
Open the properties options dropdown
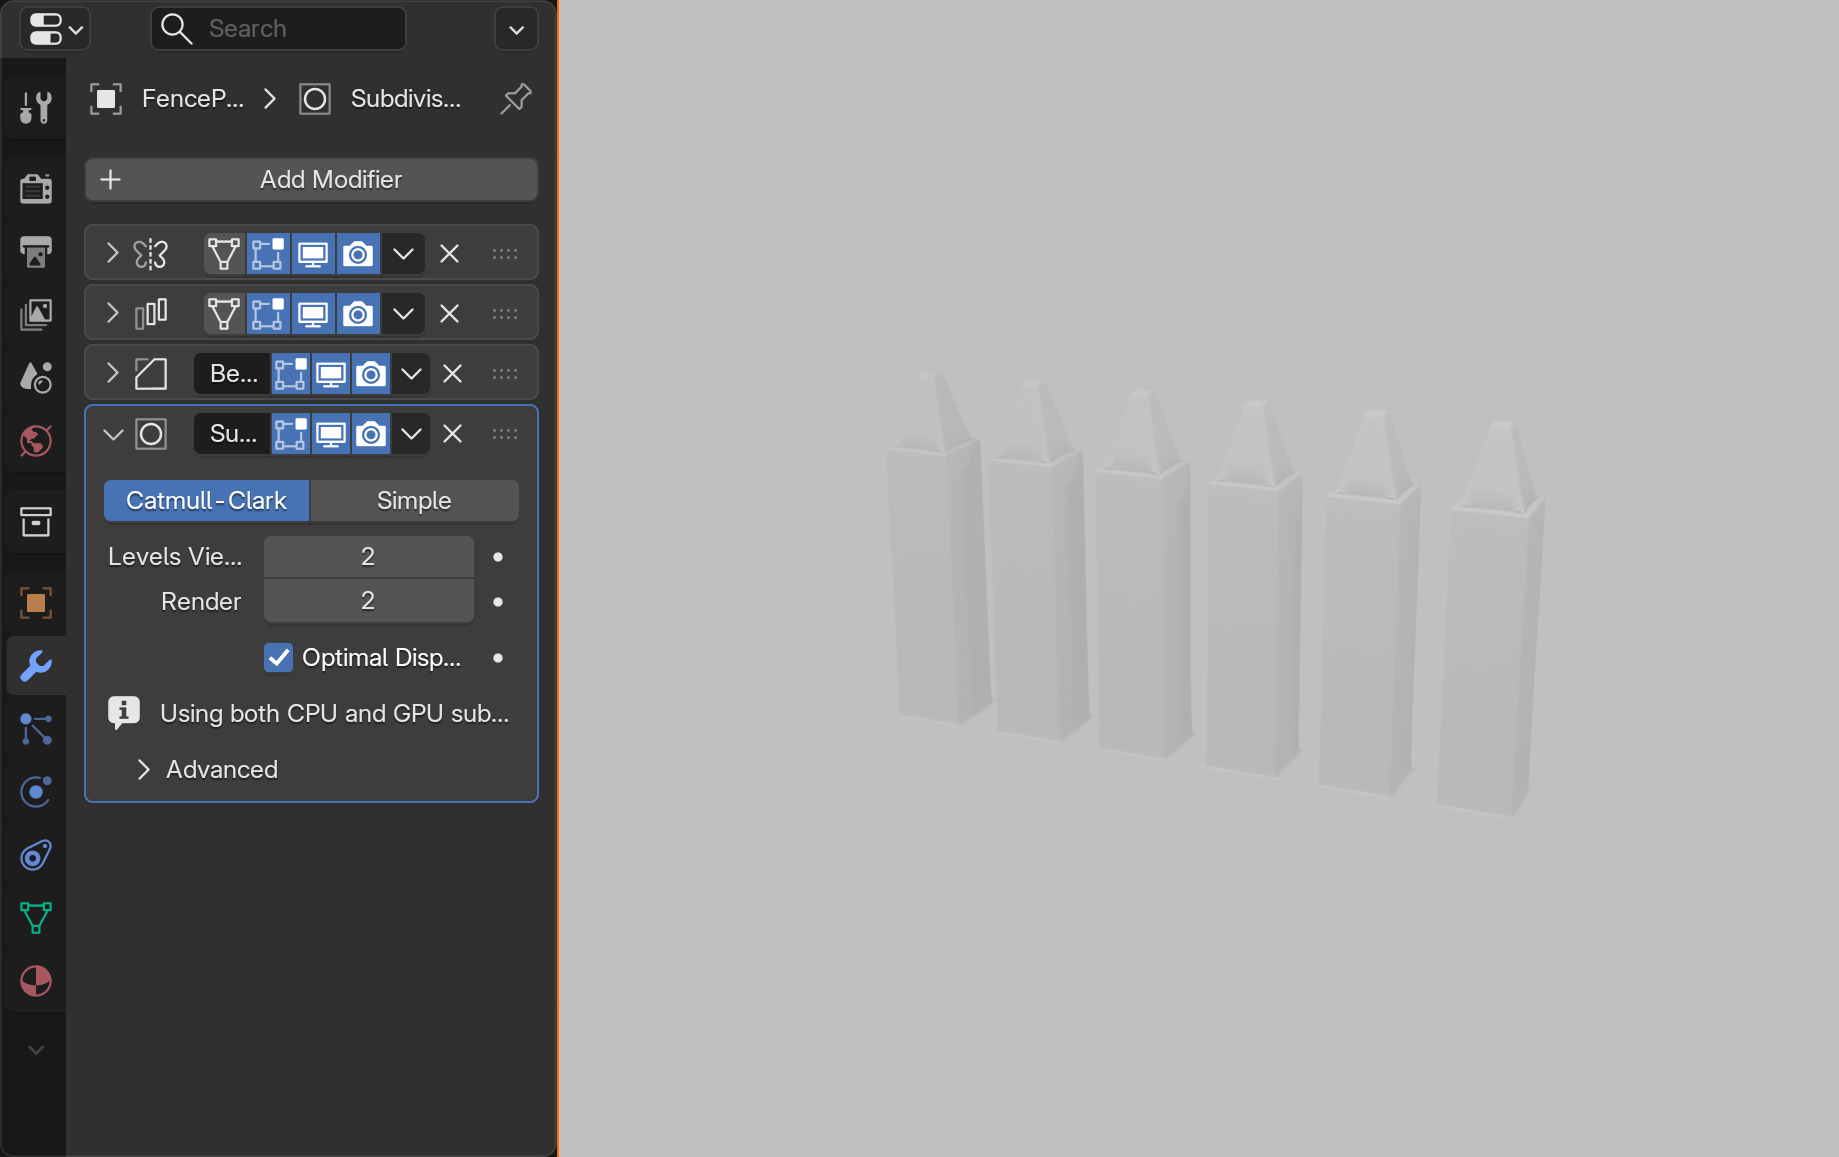(516, 29)
